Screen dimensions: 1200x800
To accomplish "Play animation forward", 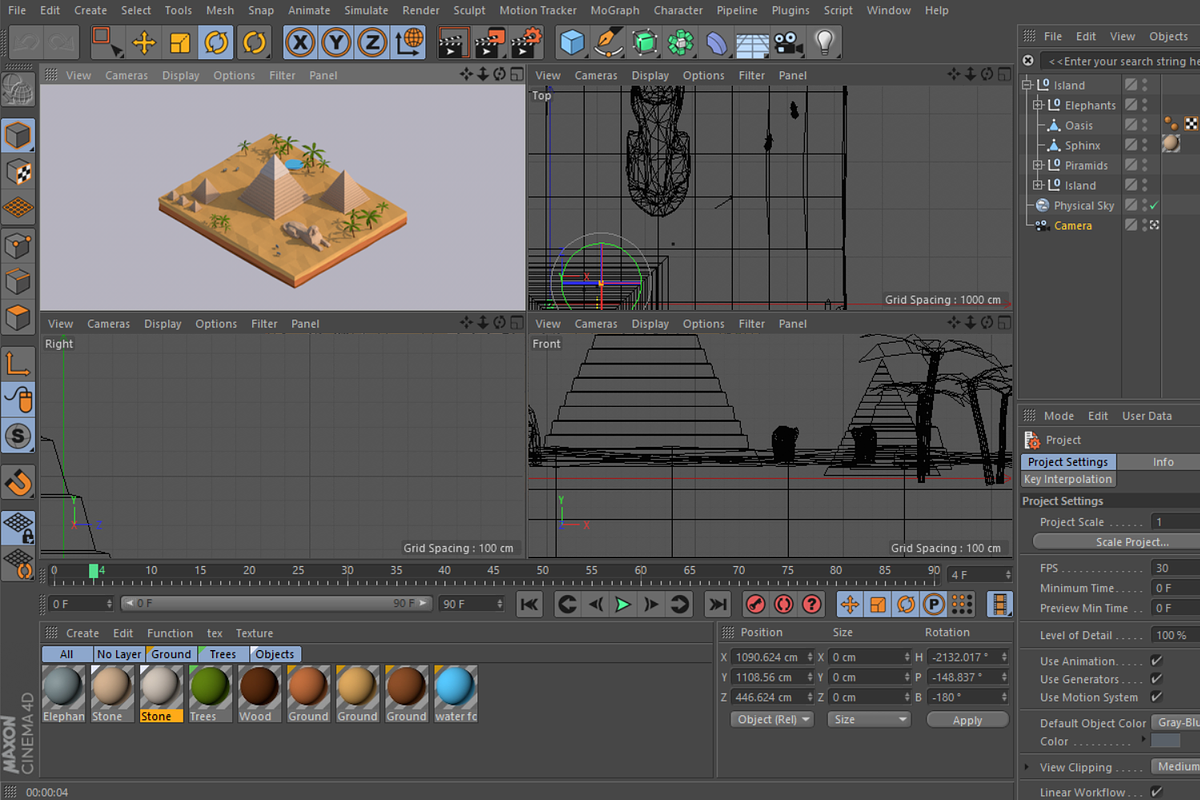I will pos(623,604).
